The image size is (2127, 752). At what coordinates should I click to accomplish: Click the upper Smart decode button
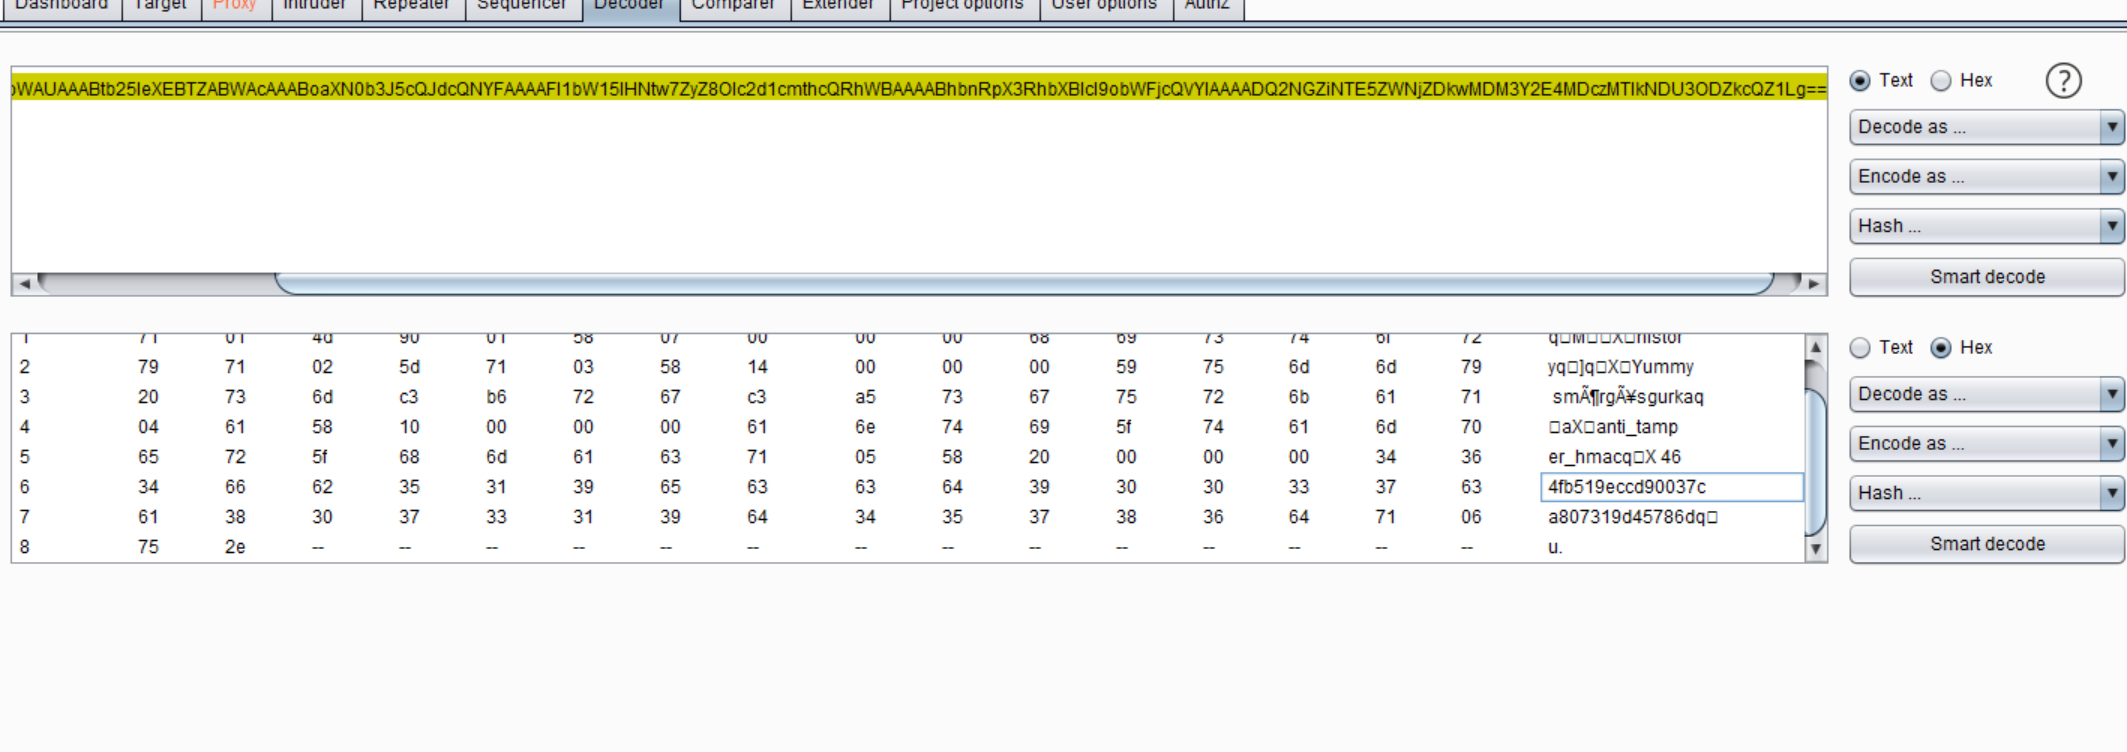(1986, 277)
